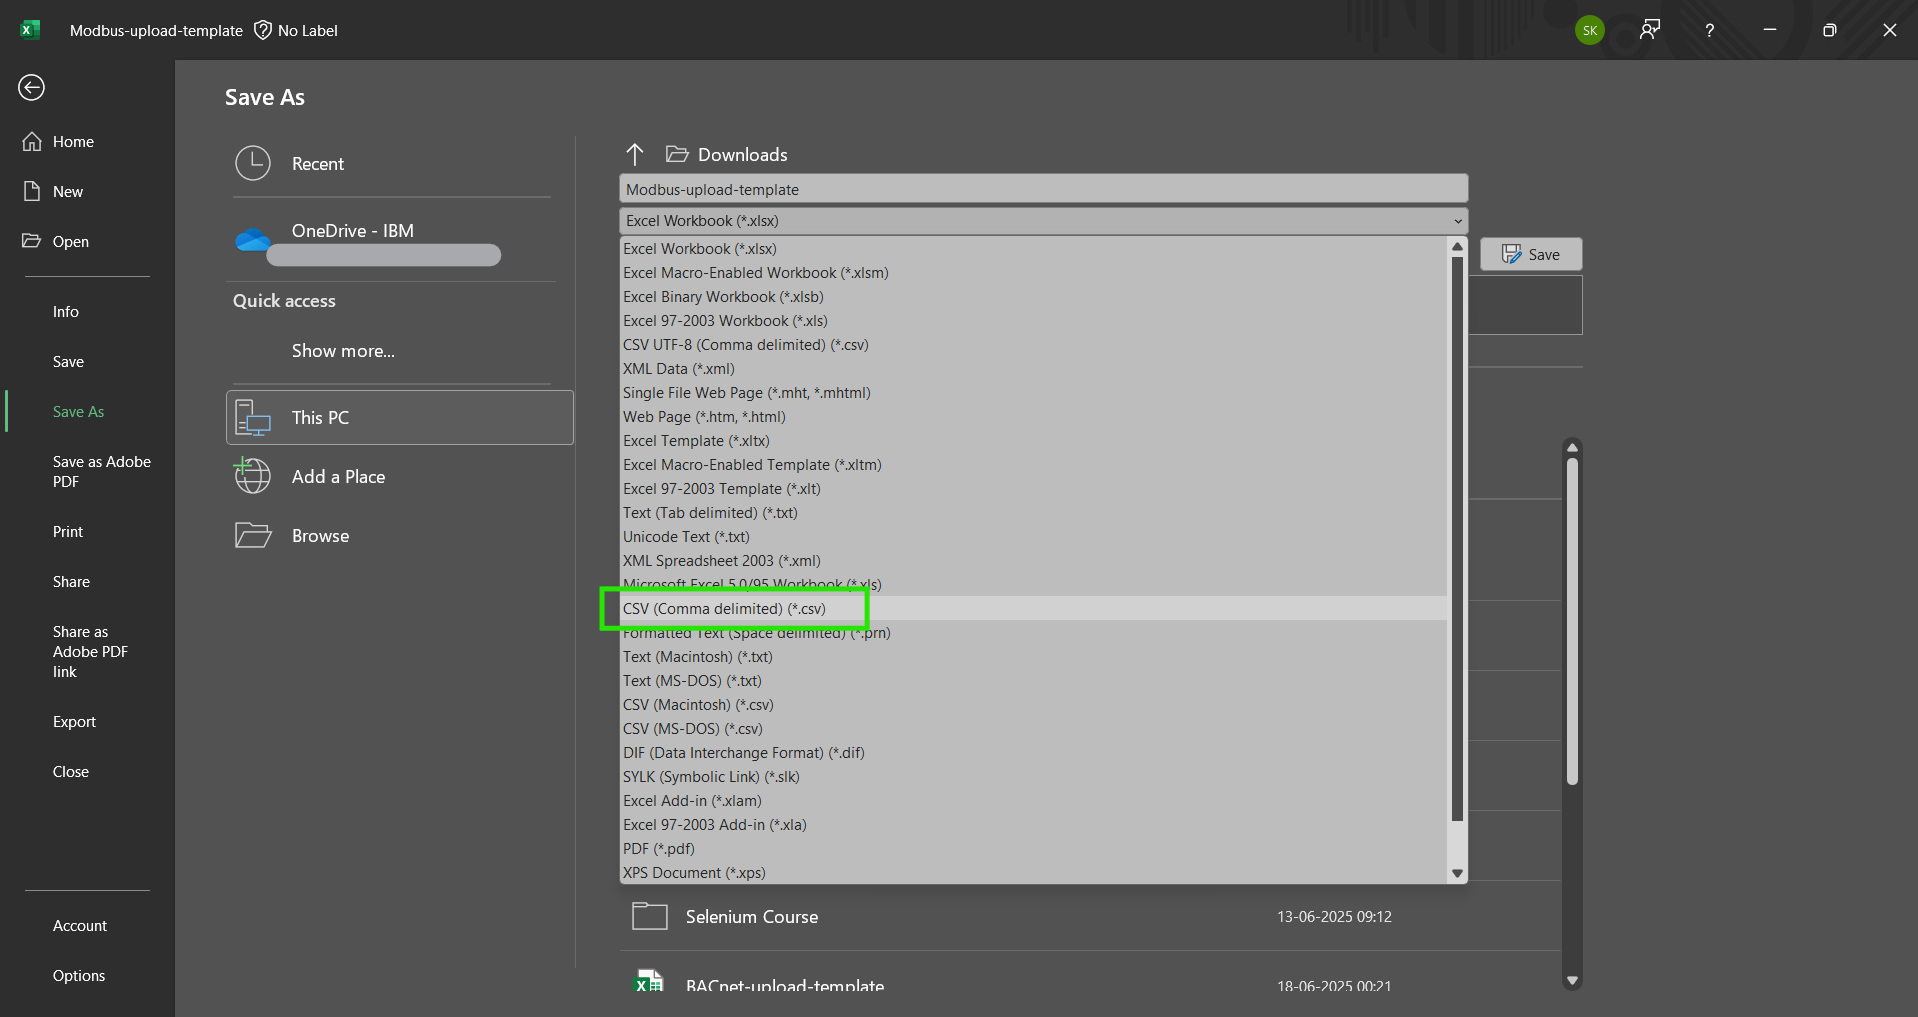Open the Print page

(68, 532)
